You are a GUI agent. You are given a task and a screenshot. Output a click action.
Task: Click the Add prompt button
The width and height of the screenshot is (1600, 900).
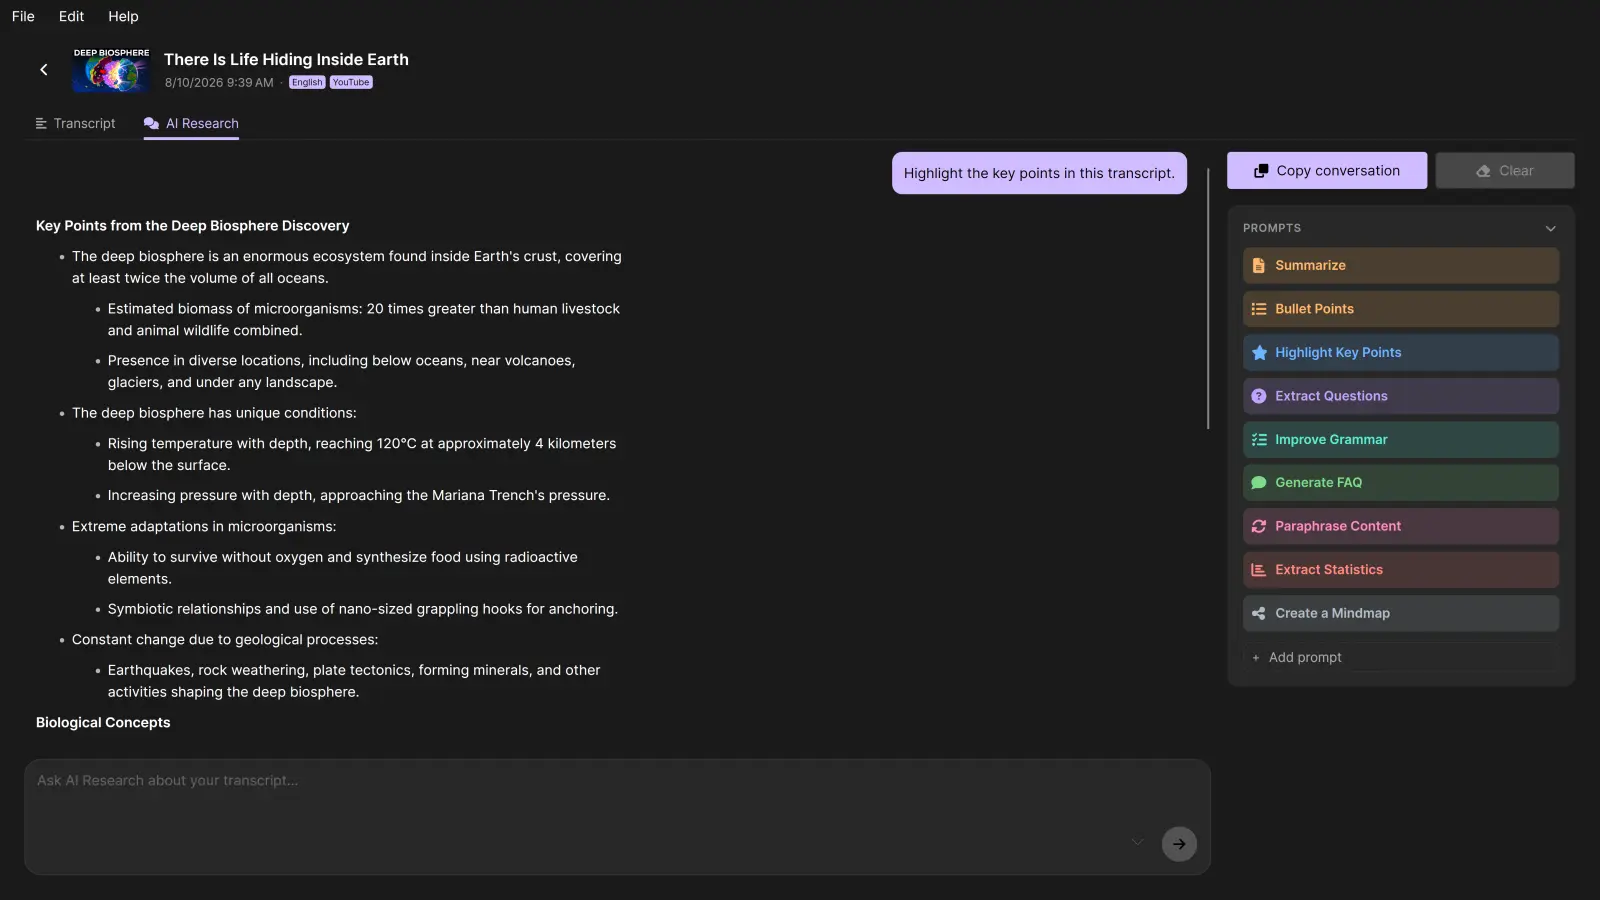[1400, 657]
